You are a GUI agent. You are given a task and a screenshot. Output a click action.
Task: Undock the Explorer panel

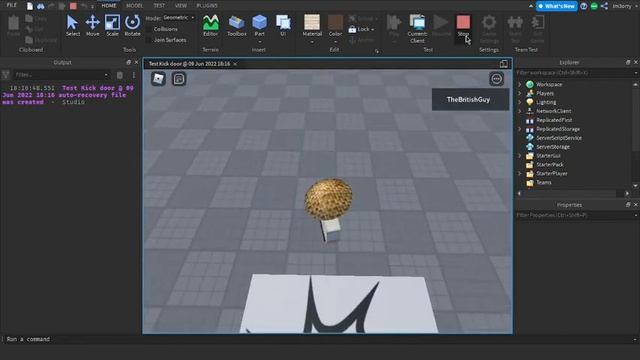628,62
